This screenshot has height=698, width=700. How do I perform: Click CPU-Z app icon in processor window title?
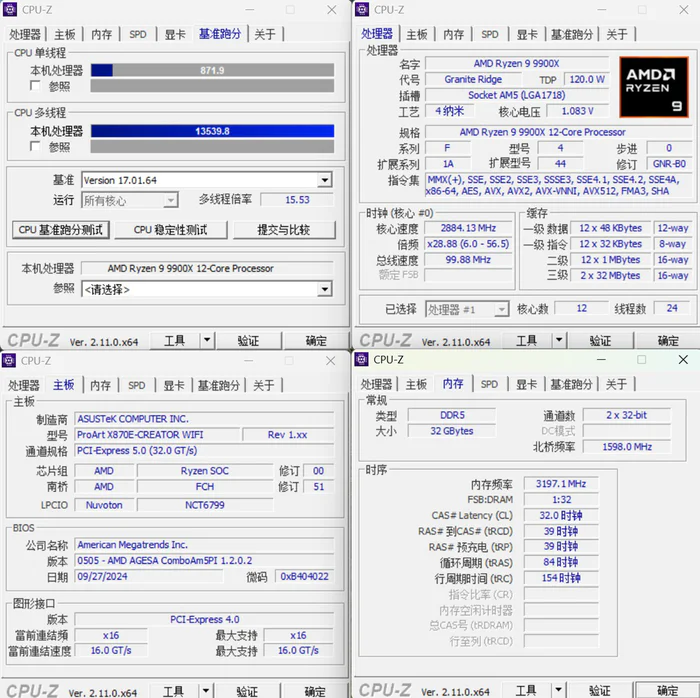(x=362, y=9)
